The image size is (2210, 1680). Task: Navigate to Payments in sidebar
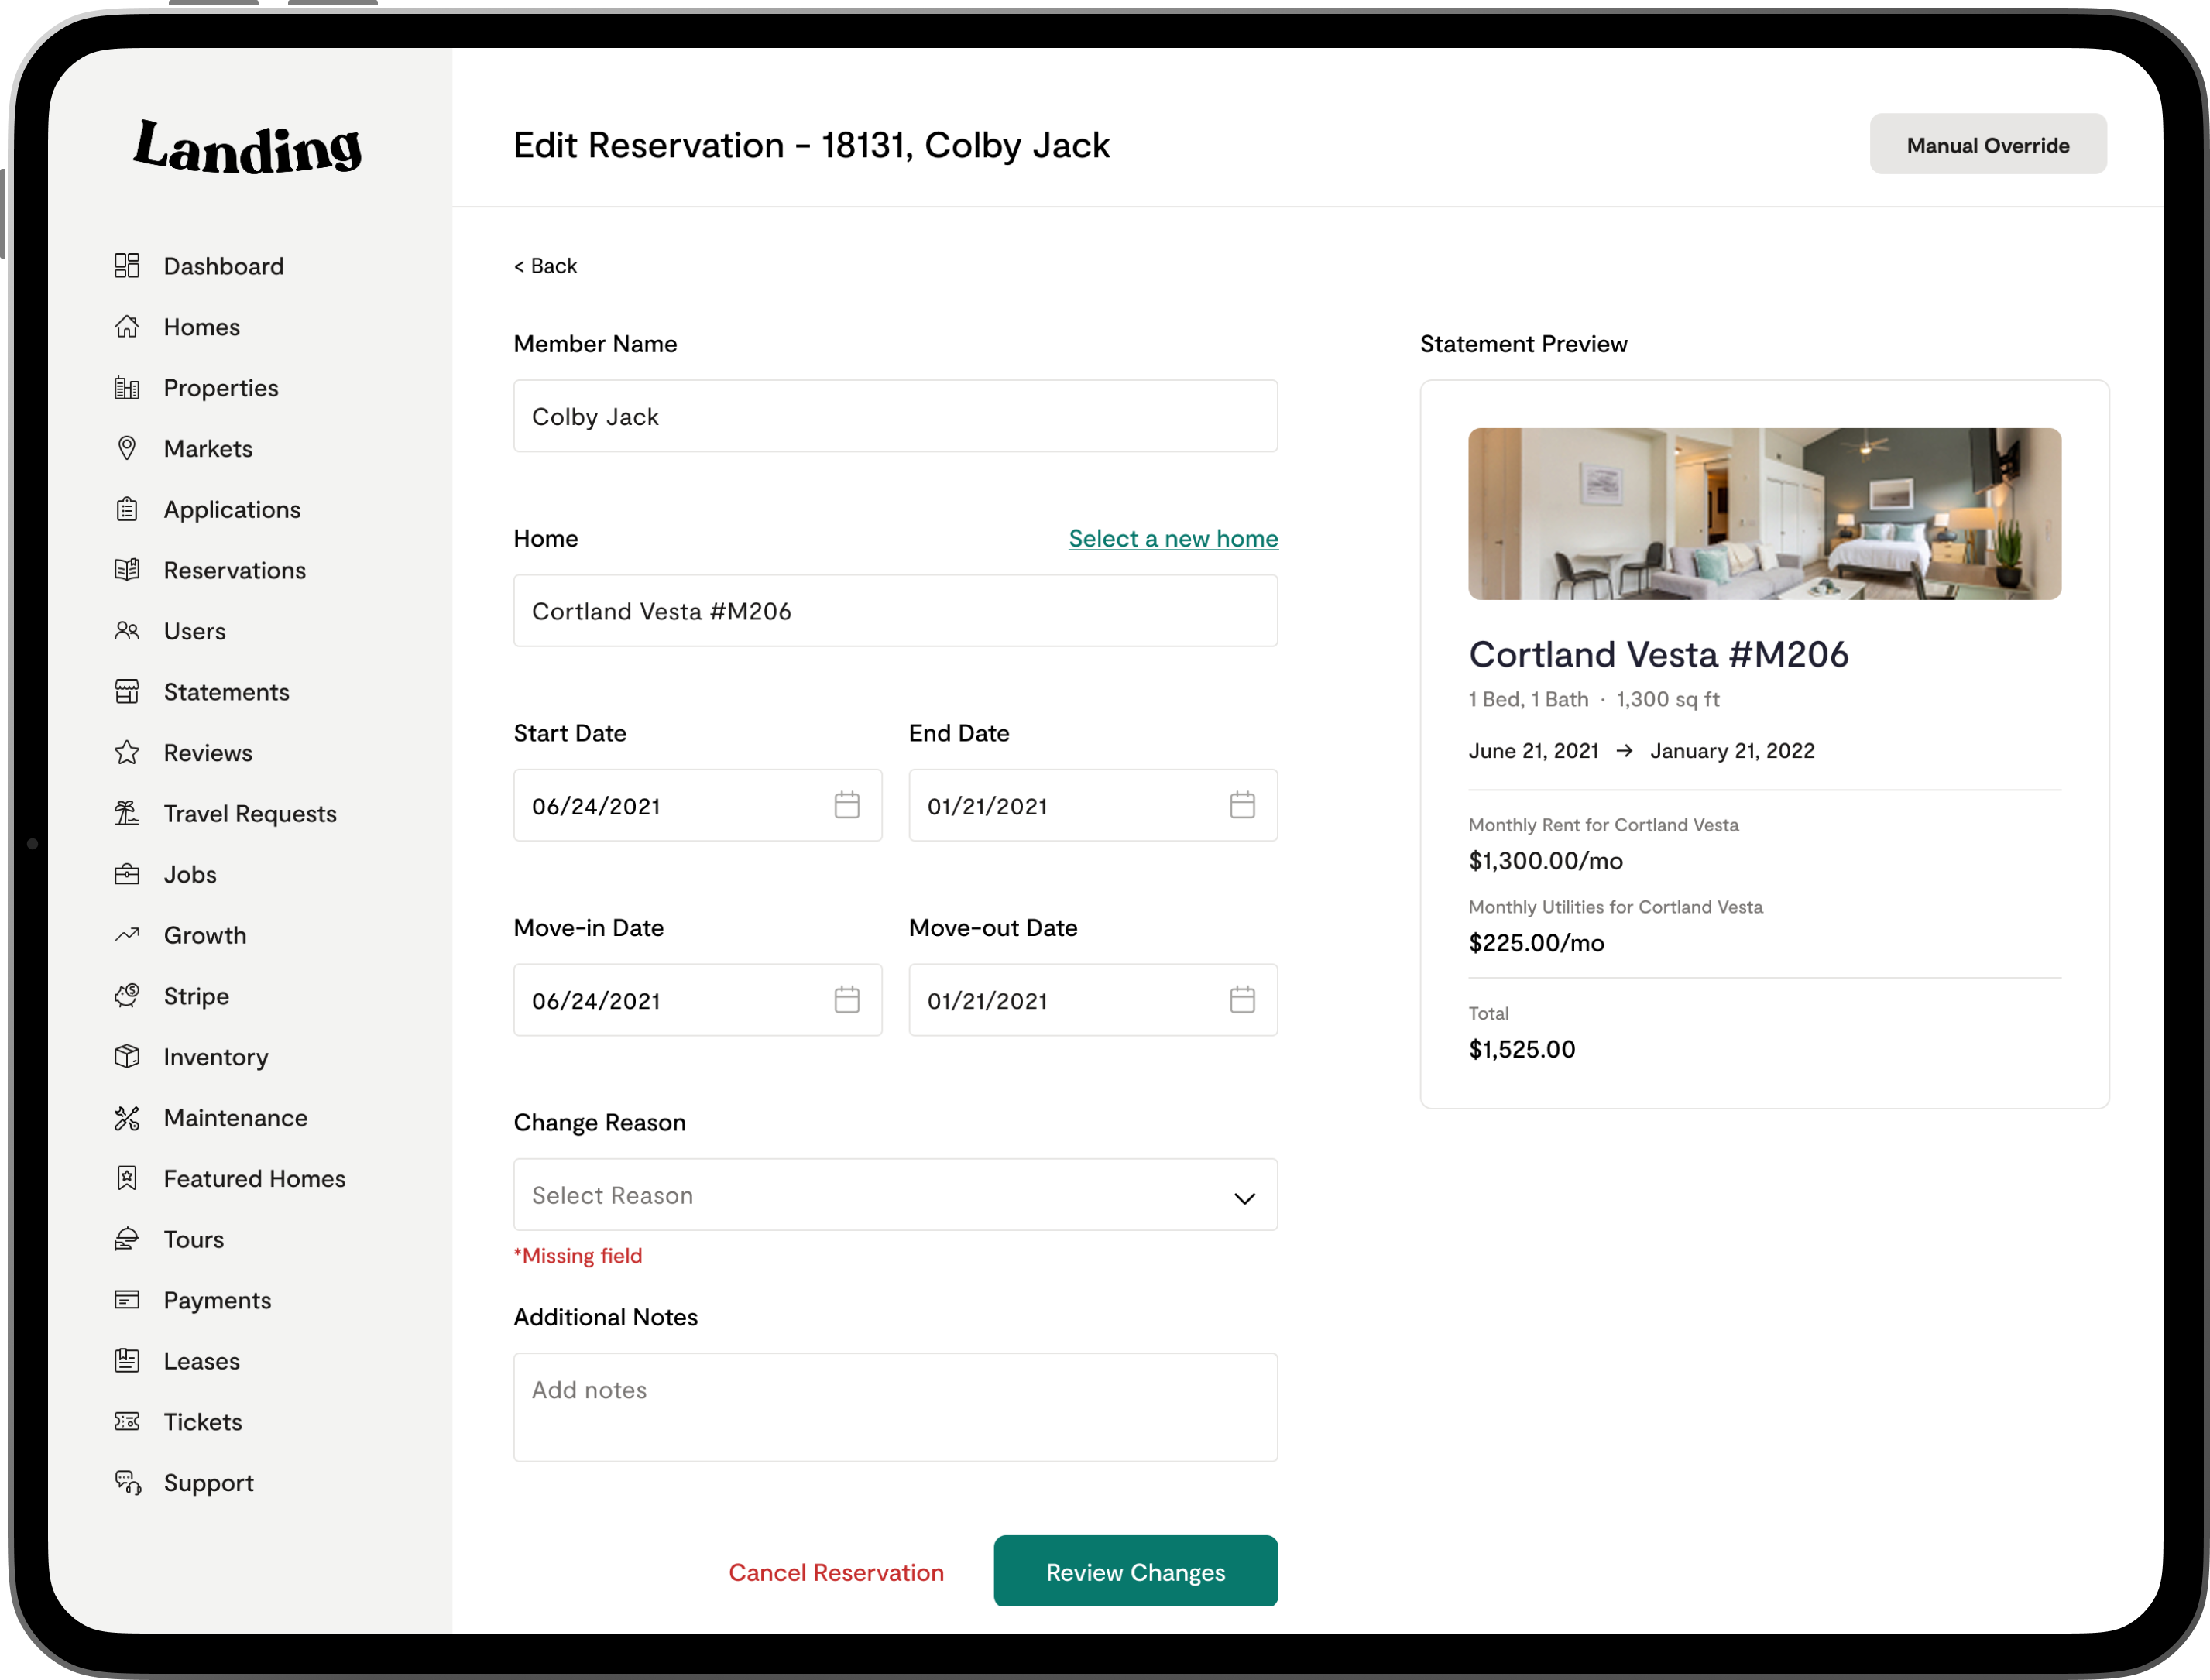click(217, 1300)
